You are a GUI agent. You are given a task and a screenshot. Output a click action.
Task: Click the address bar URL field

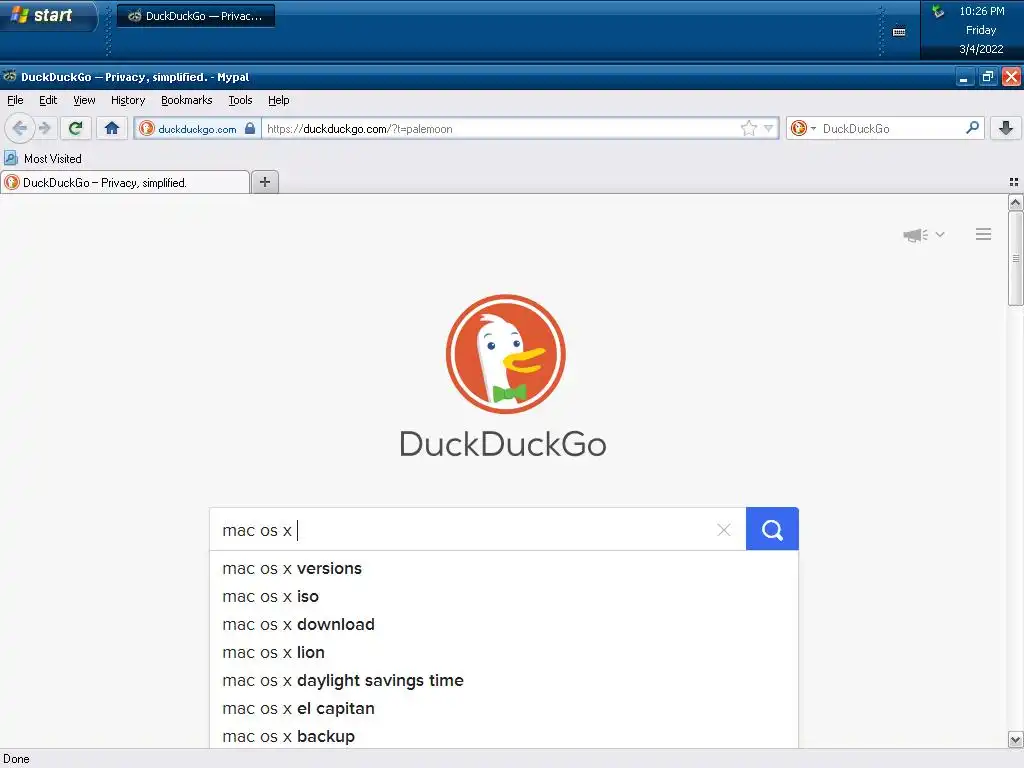(x=500, y=129)
